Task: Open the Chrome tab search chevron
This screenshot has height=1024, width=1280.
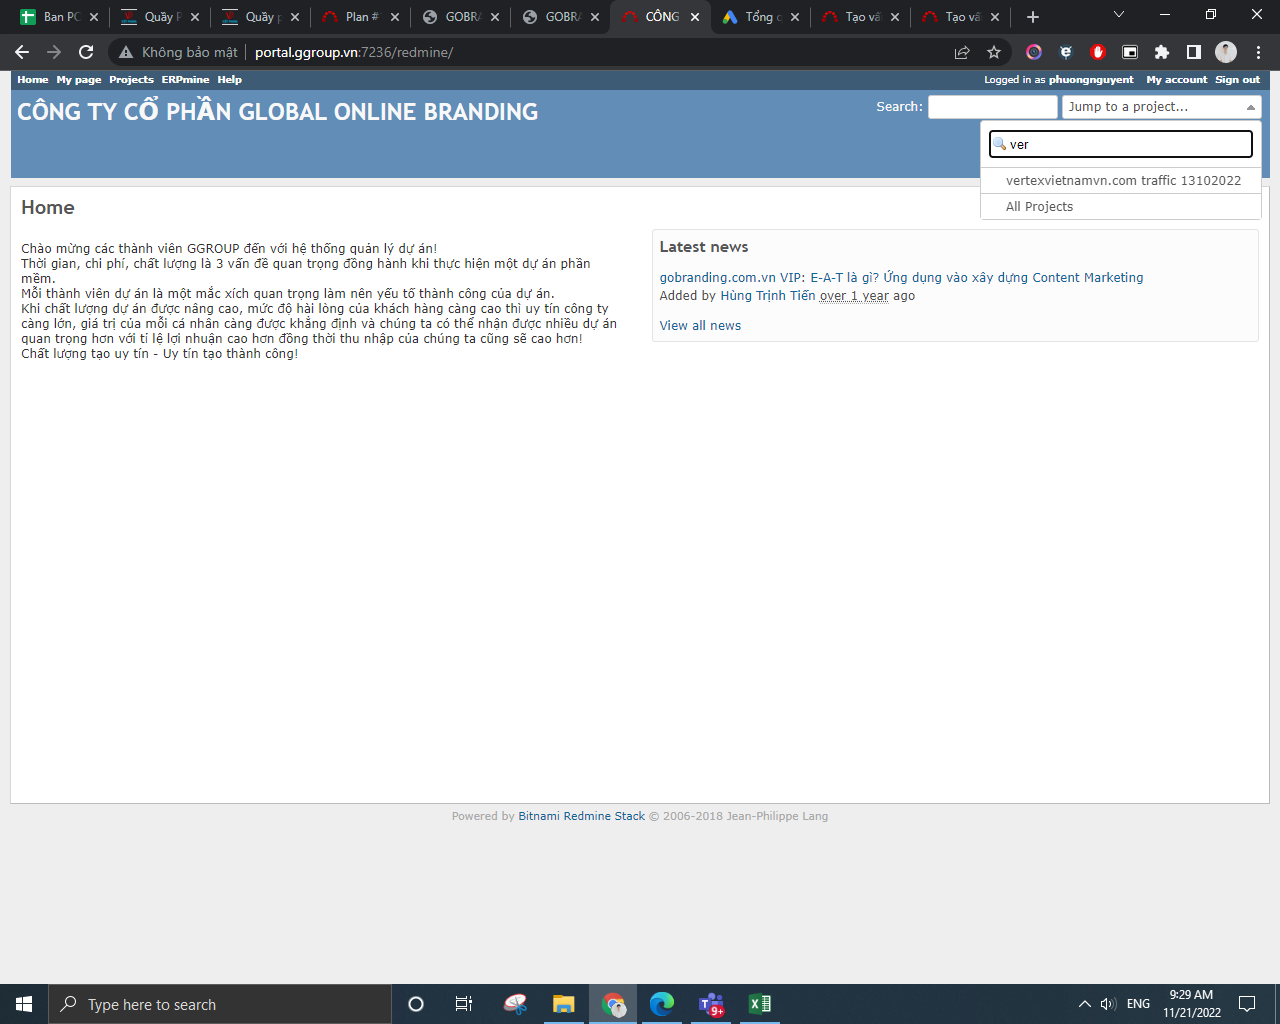Action: pyautogui.click(x=1118, y=16)
